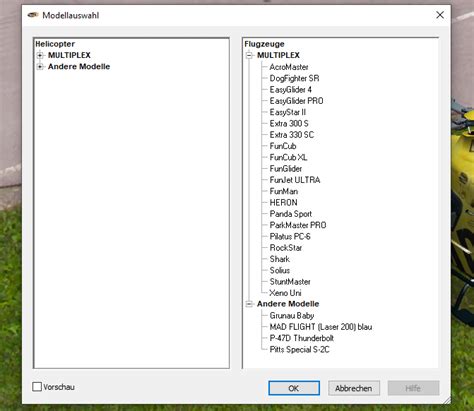
Task: Click the dialog resize grip corner
Action: click(447, 400)
